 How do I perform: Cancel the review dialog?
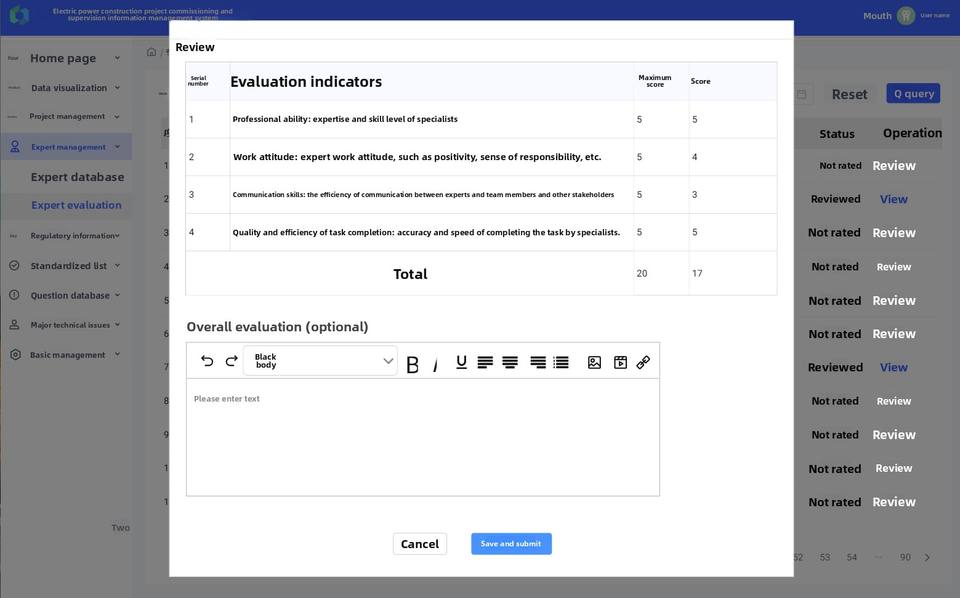click(419, 544)
